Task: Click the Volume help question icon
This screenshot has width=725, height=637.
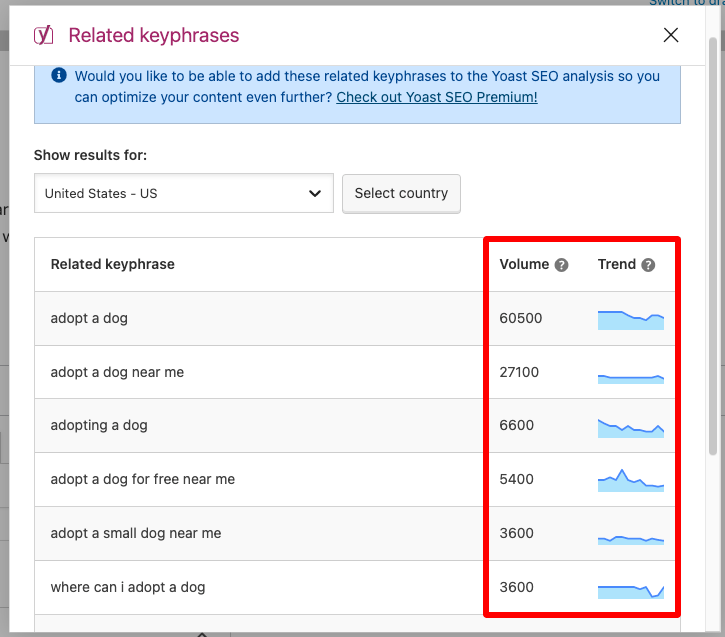Action: [x=561, y=265]
